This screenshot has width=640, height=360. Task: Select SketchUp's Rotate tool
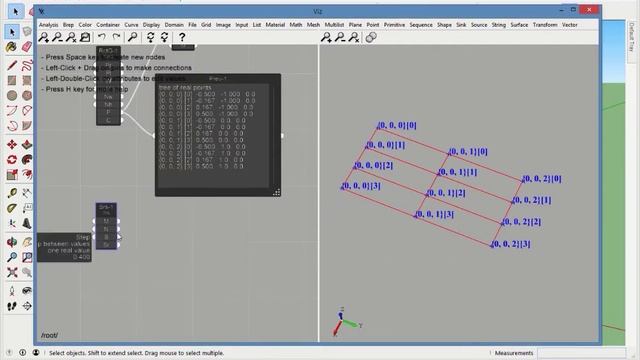pos(12,160)
